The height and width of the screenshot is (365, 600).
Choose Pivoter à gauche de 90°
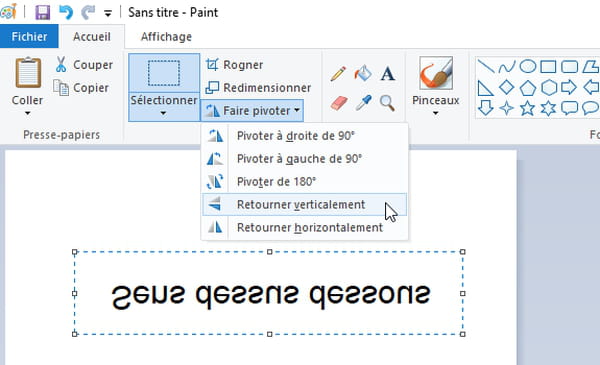click(305, 159)
